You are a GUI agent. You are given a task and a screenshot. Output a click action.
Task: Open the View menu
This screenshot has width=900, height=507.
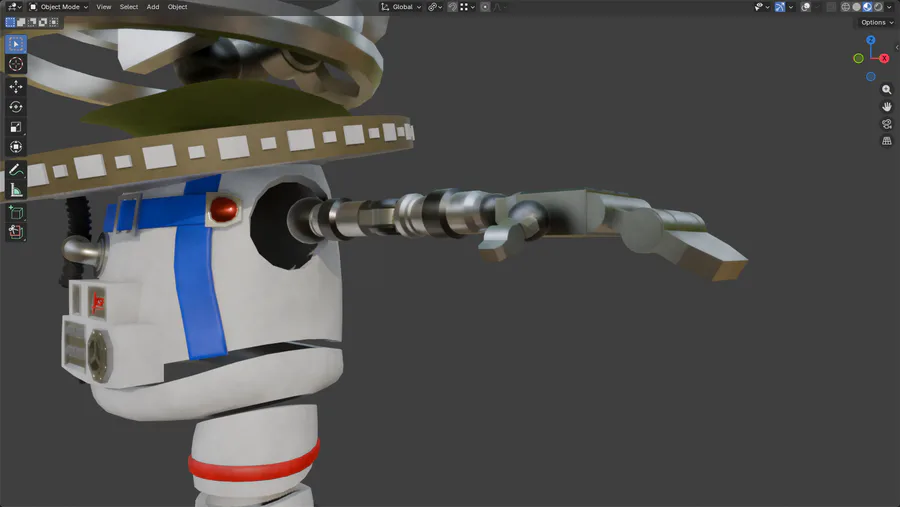(x=104, y=7)
